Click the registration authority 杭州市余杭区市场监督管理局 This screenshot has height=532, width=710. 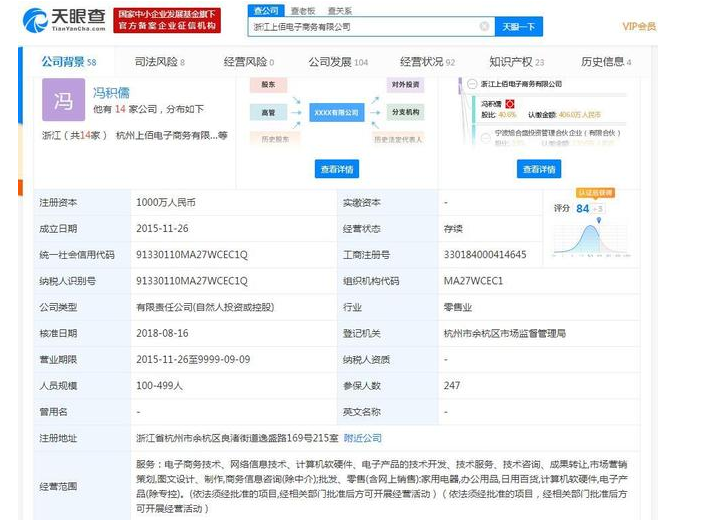(504, 333)
